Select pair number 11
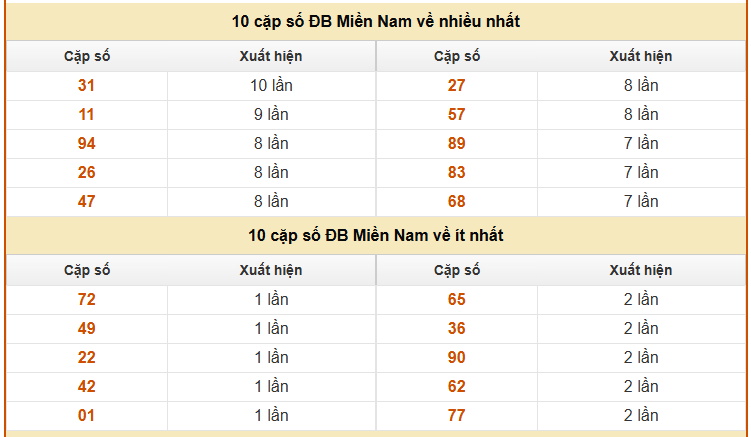 (86, 115)
